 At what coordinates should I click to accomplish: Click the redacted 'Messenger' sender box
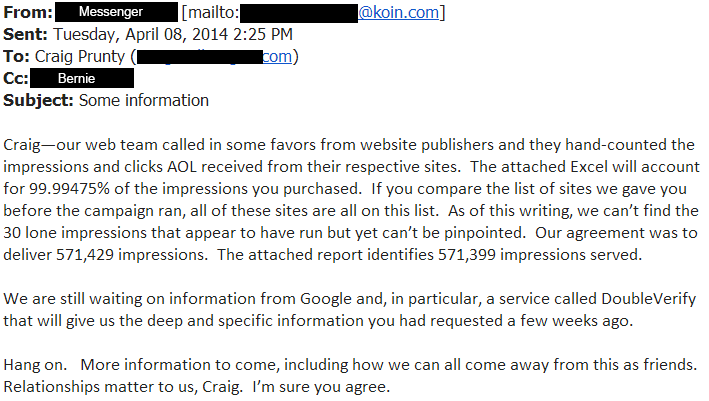pos(116,12)
